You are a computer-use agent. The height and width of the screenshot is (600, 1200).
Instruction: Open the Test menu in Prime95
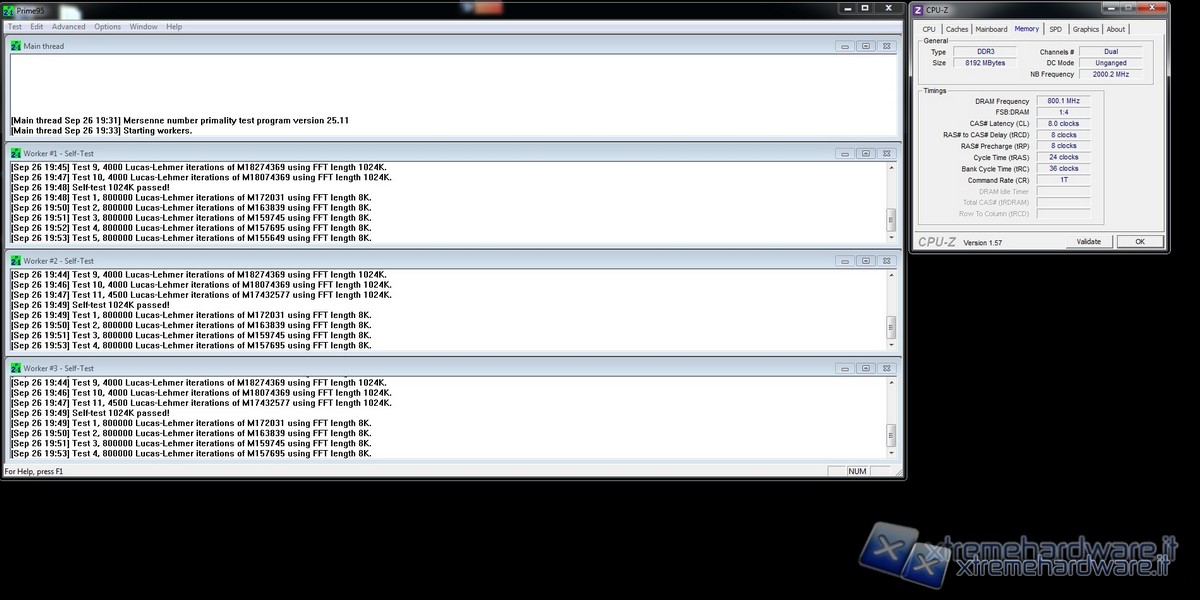15,27
